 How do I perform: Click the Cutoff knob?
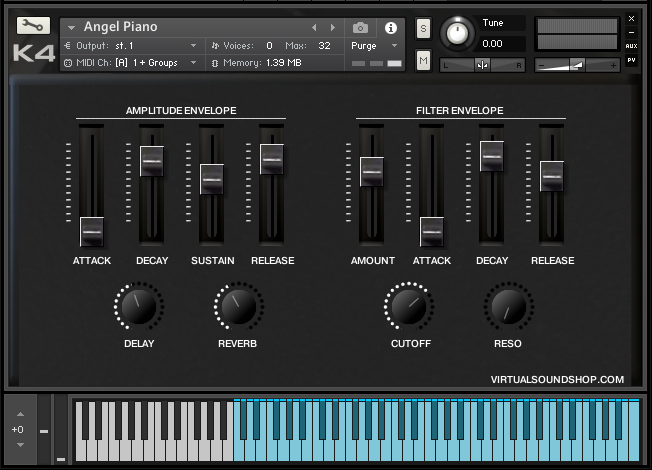(x=410, y=307)
